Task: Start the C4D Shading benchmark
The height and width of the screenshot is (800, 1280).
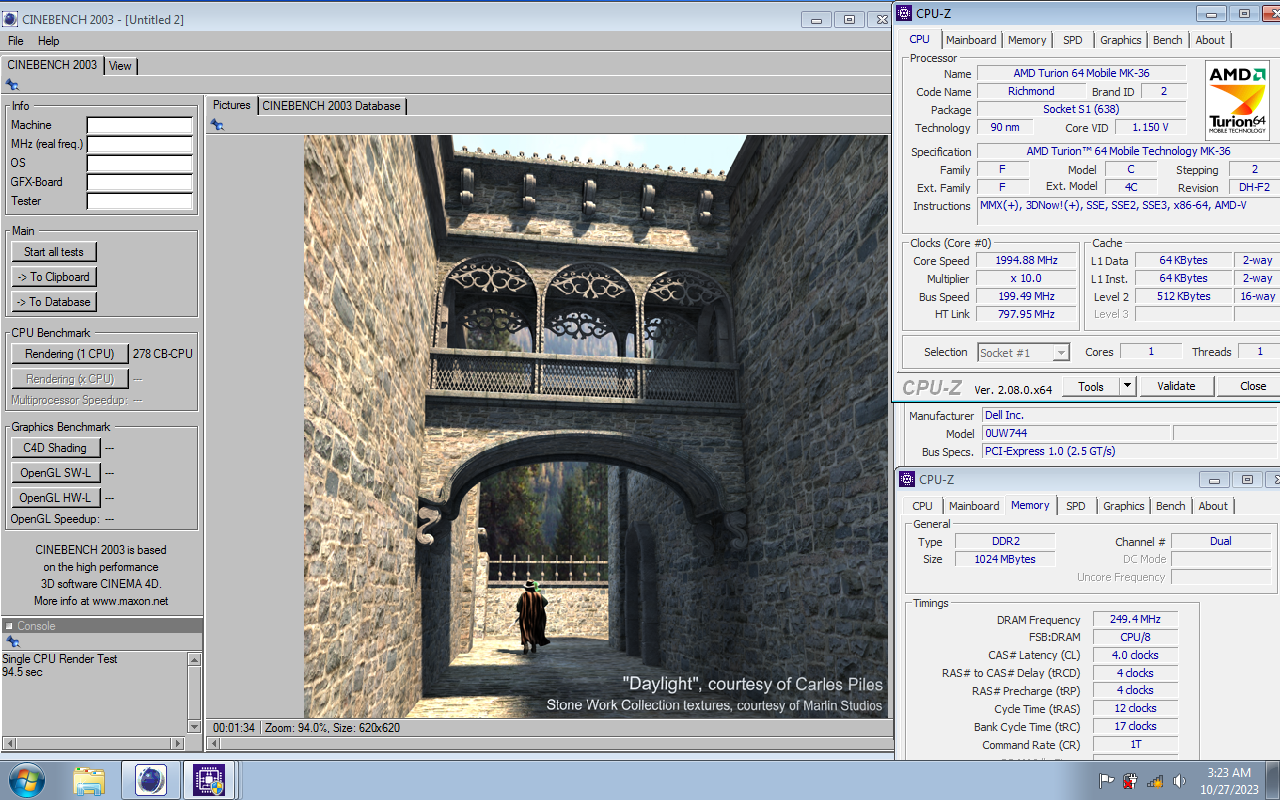Action: [x=55, y=448]
